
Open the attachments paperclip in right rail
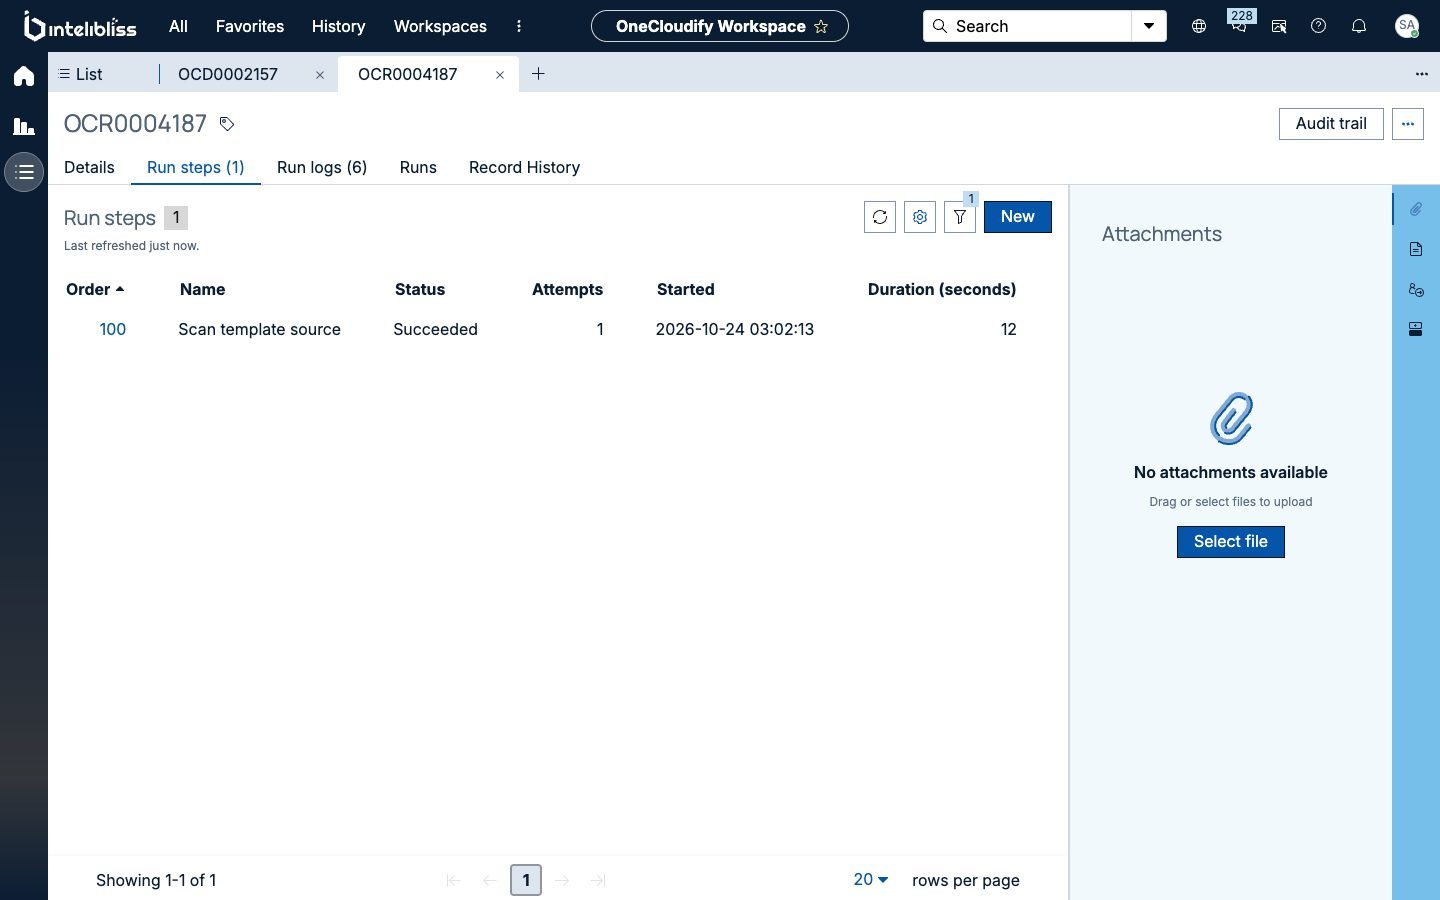pyautogui.click(x=1416, y=209)
